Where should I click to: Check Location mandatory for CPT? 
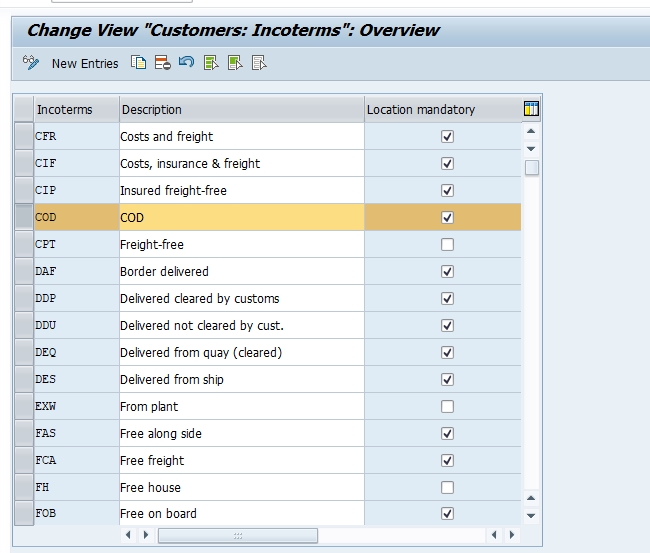tap(447, 245)
